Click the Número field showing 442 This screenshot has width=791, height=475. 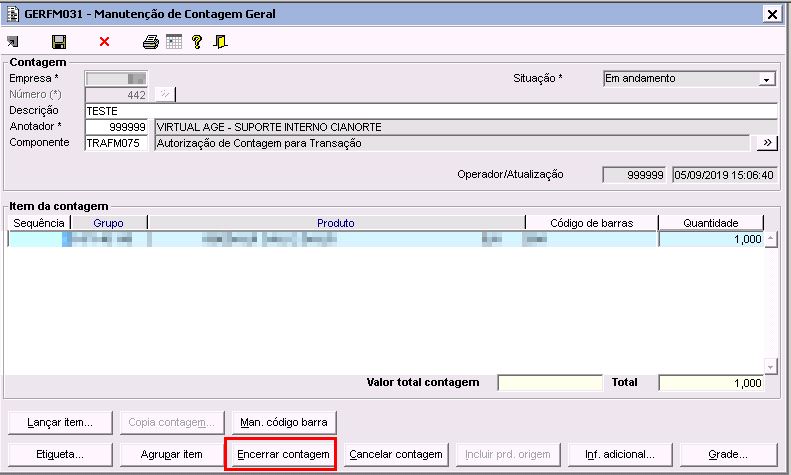(x=117, y=95)
